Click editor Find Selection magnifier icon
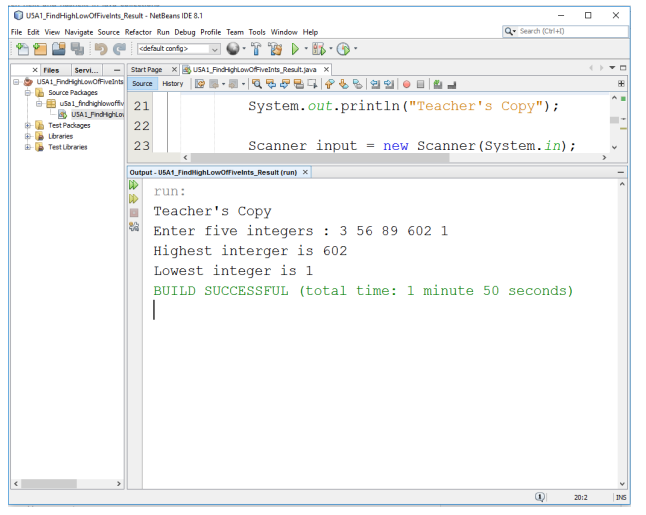The width and height of the screenshot is (646, 515). tap(257, 84)
